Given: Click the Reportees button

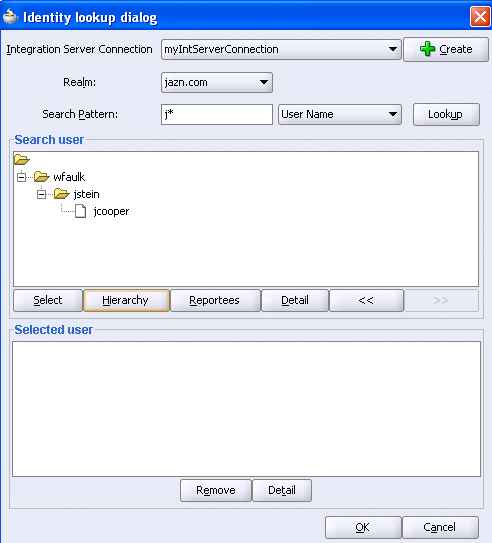Looking at the screenshot, I should (215, 301).
